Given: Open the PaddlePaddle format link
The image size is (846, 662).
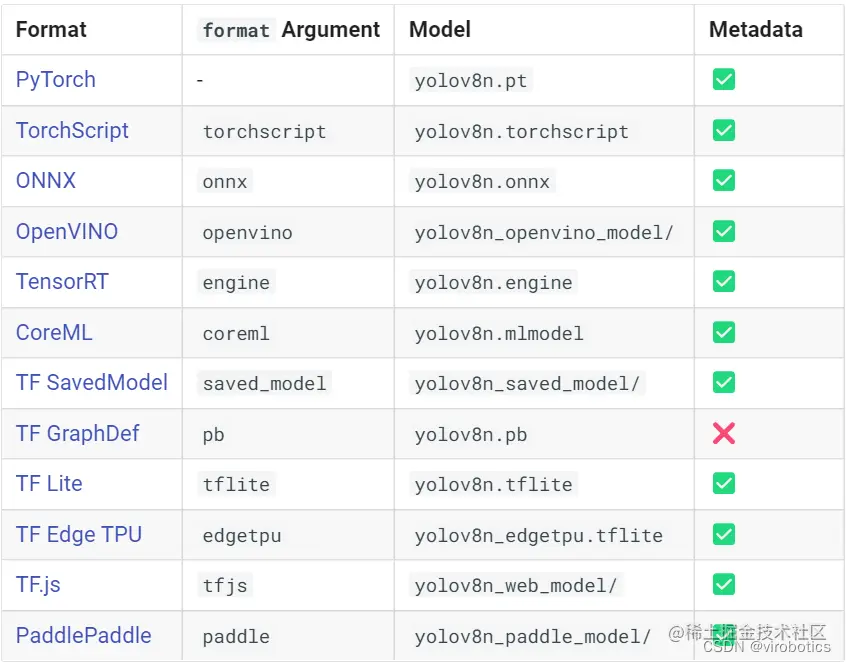Looking at the screenshot, I should pyautogui.click(x=84, y=636).
